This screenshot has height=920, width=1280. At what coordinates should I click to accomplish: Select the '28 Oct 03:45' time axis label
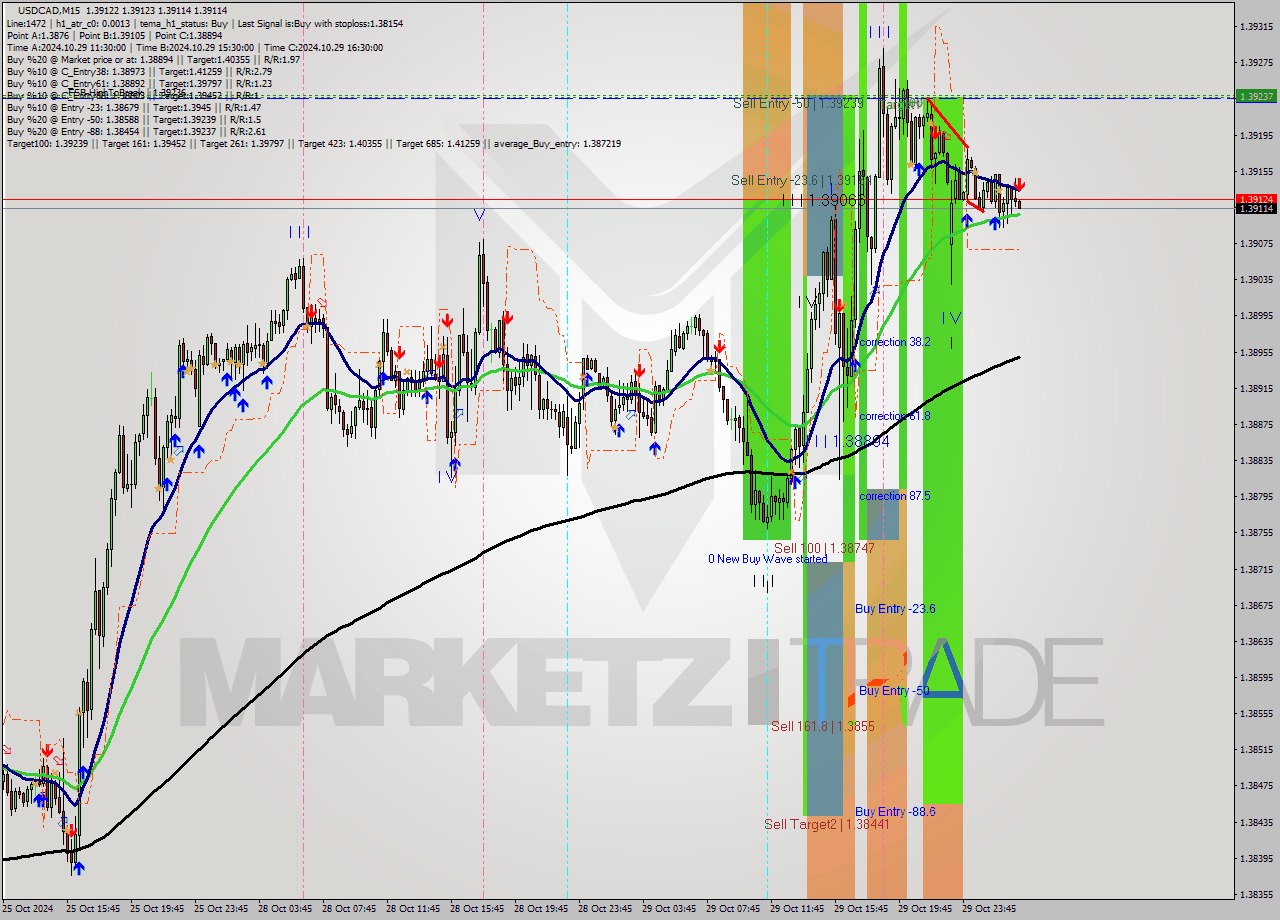(286, 909)
